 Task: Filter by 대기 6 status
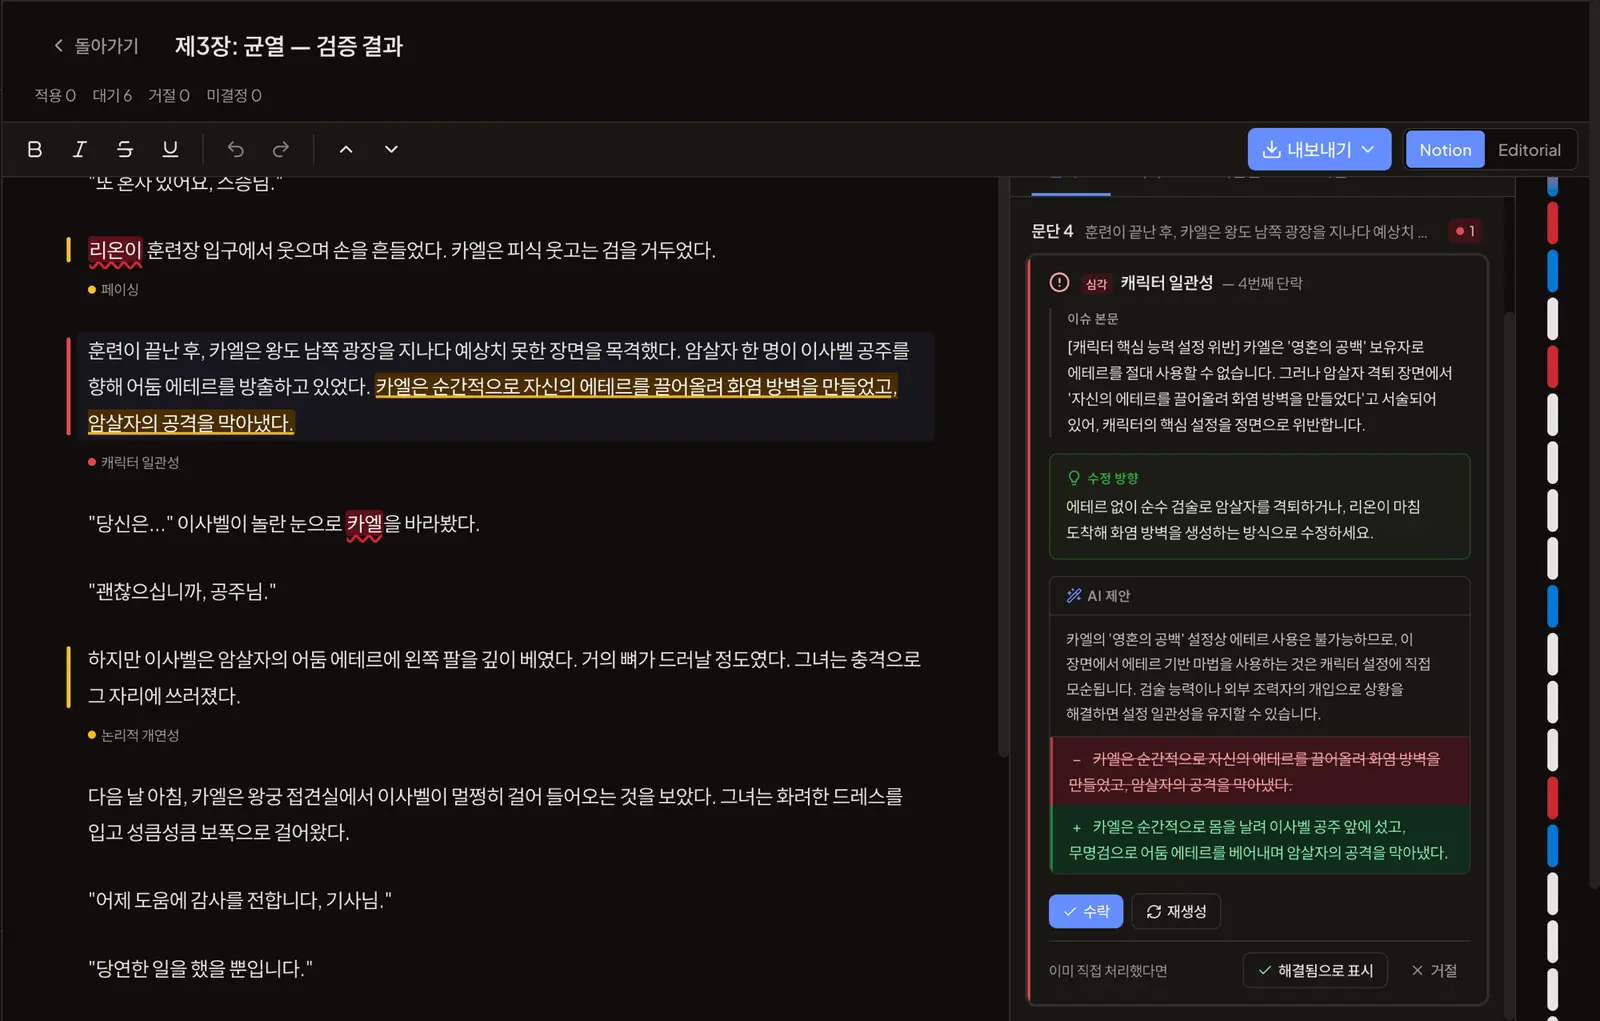[112, 95]
